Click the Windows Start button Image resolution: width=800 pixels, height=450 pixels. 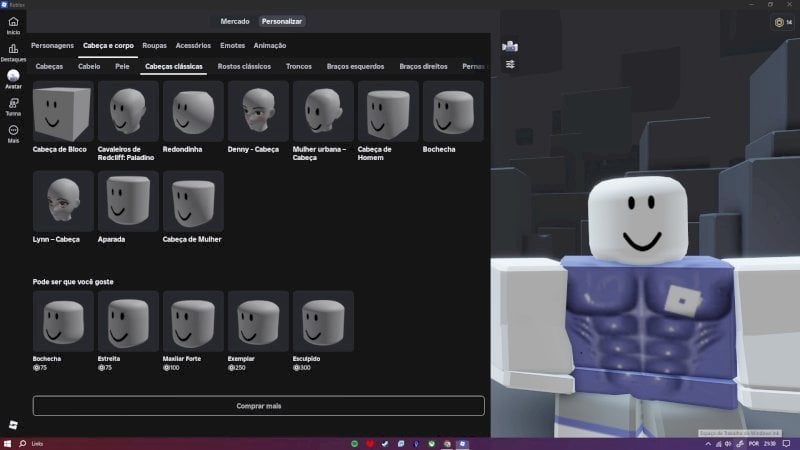point(8,443)
